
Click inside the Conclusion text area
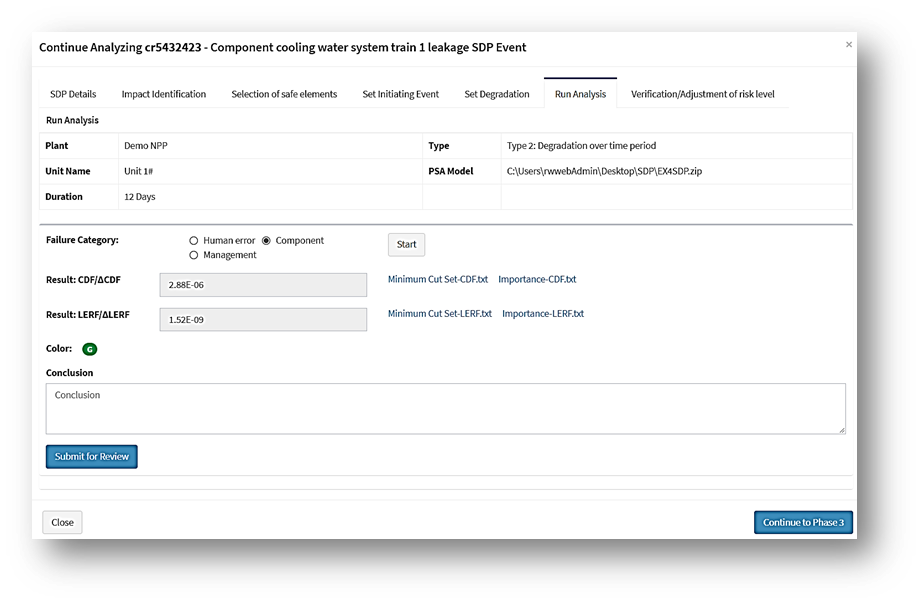[445, 409]
